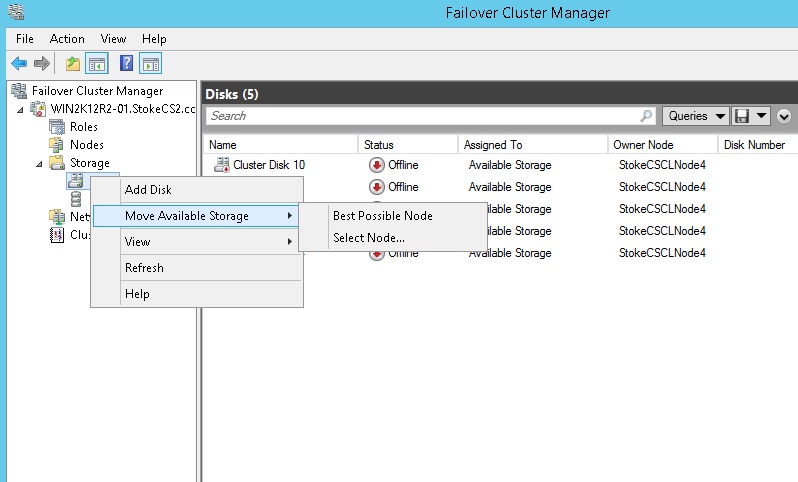Select the Roles tree item
The height and width of the screenshot is (482, 798).
[x=84, y=127]
